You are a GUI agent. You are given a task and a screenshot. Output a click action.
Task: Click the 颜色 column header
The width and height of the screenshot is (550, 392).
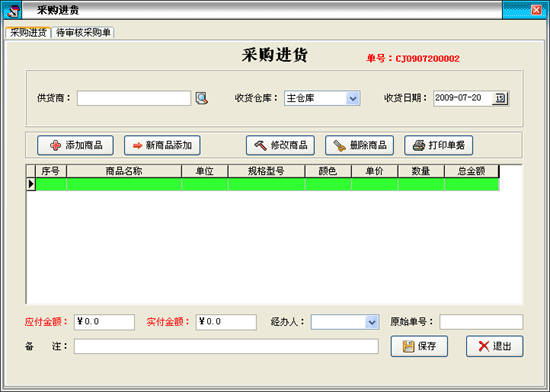[328, 171]
